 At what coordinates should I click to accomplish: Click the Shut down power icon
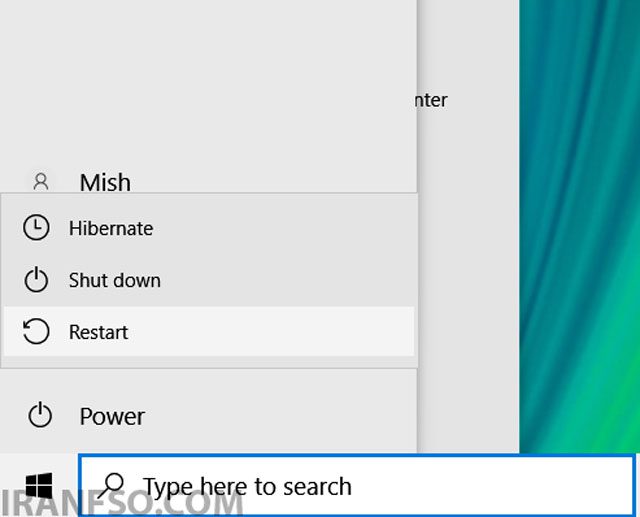(36, 280)
